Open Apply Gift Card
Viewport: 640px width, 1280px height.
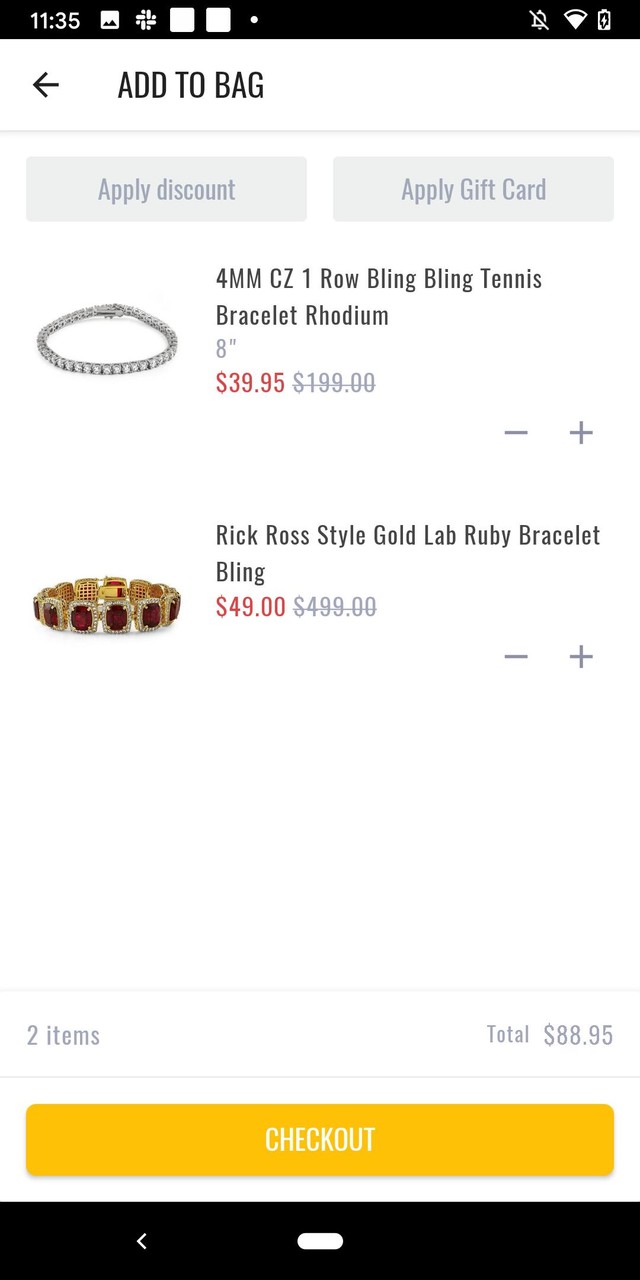473,189
